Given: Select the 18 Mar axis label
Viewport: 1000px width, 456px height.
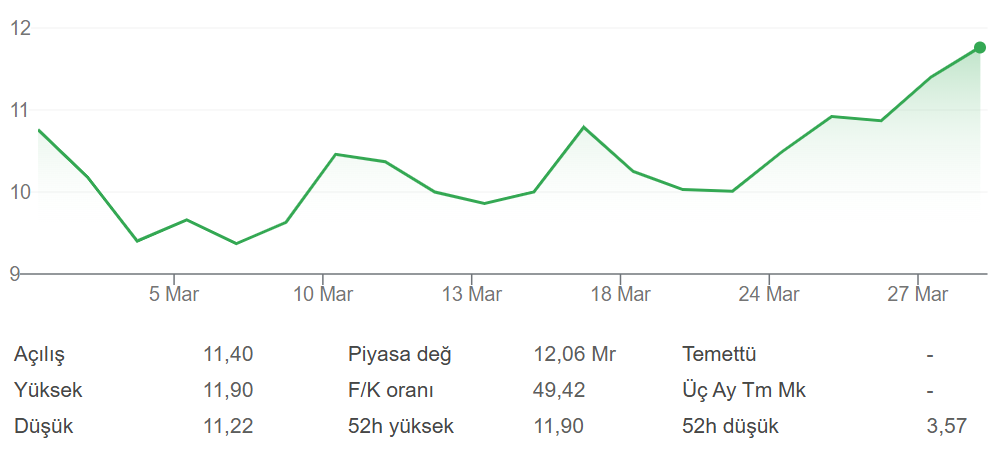Looking at the screenshot, I should [x=621, y=294].
